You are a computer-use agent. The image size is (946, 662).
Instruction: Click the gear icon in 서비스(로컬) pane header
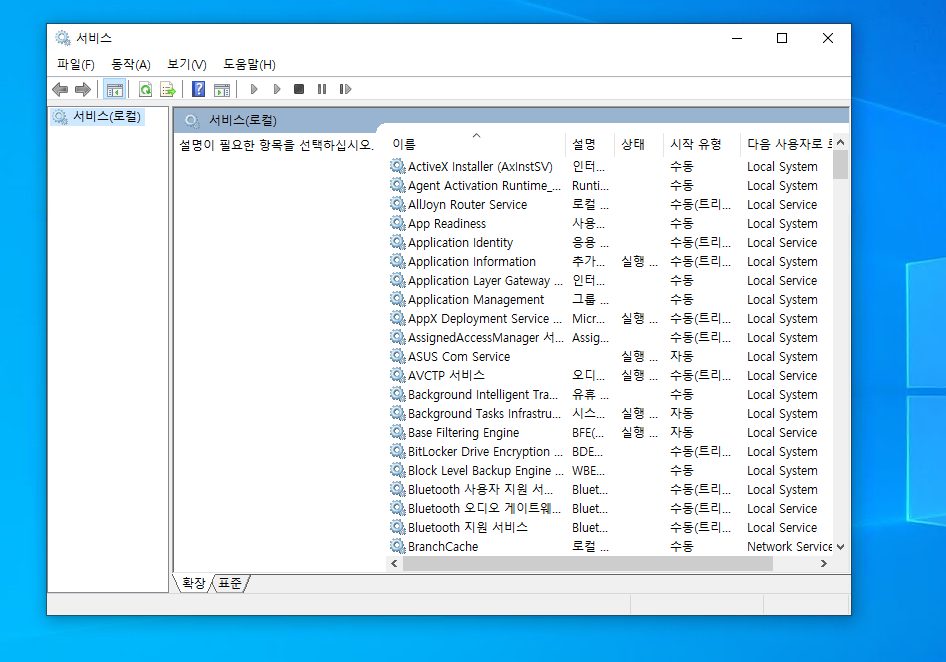192,121
